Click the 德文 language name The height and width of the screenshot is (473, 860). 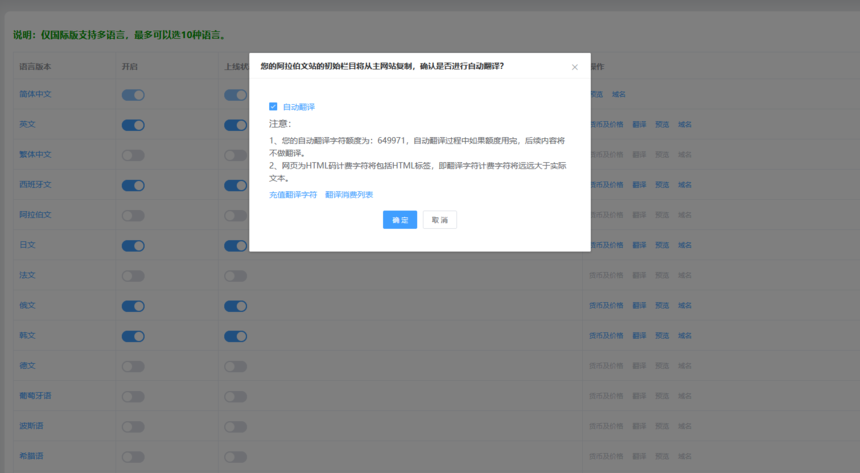27,366
